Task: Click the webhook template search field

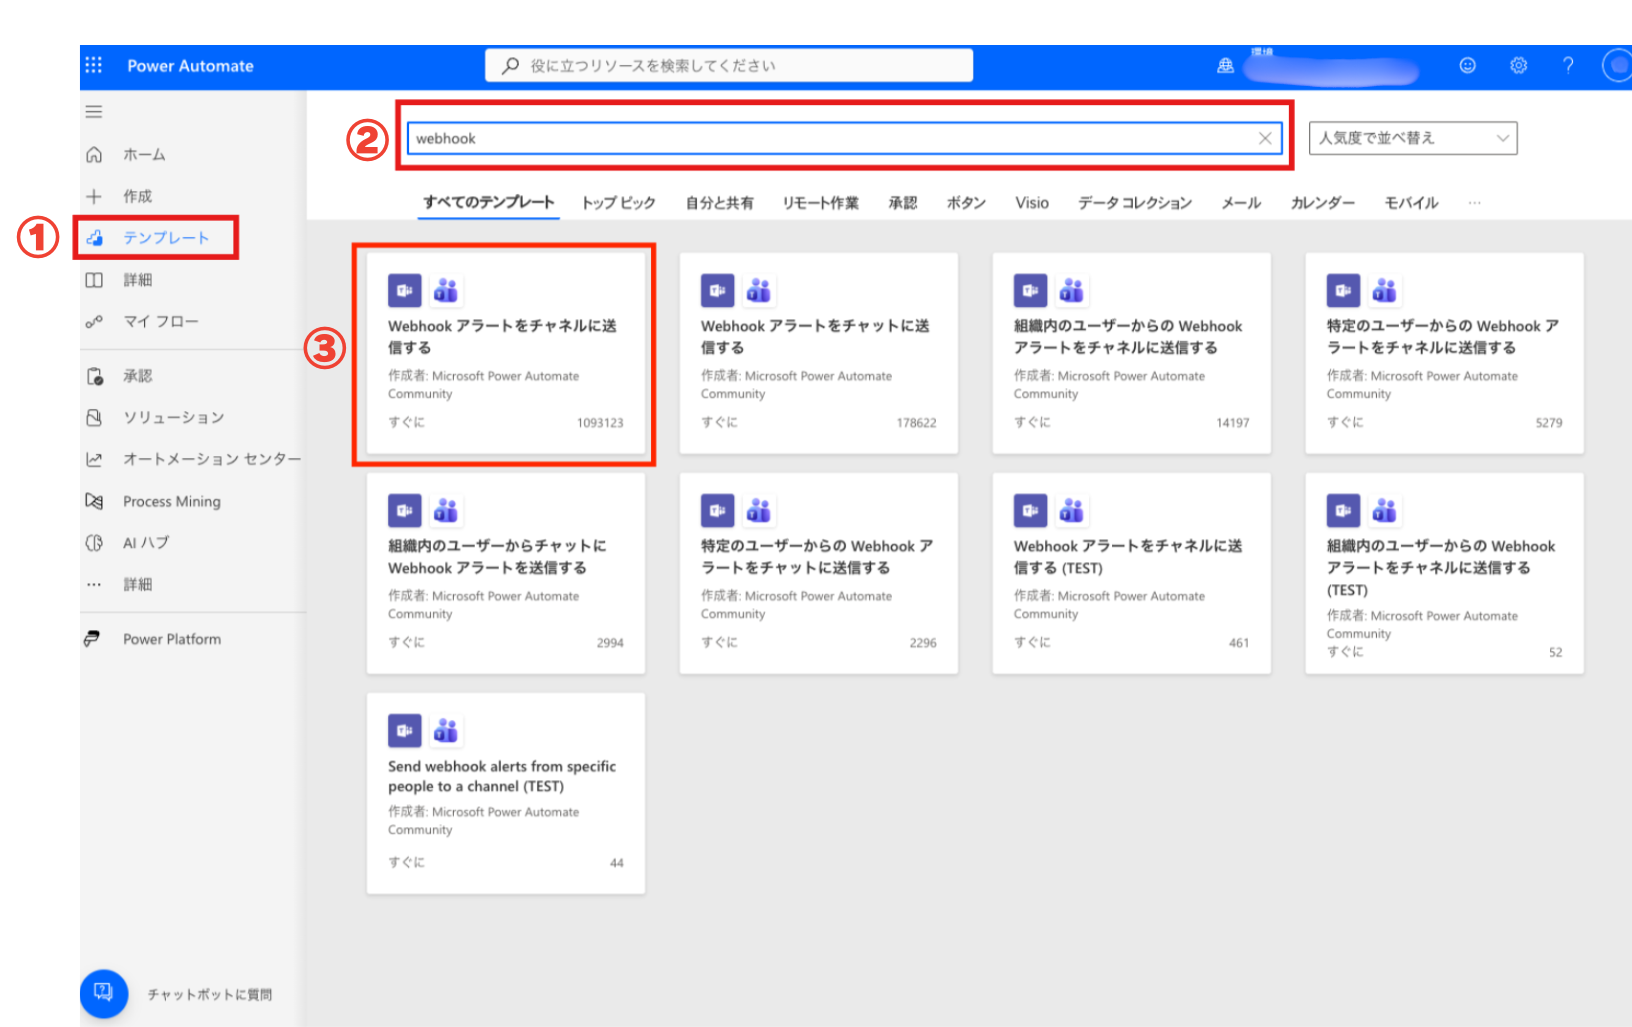Action: (830, 139)
